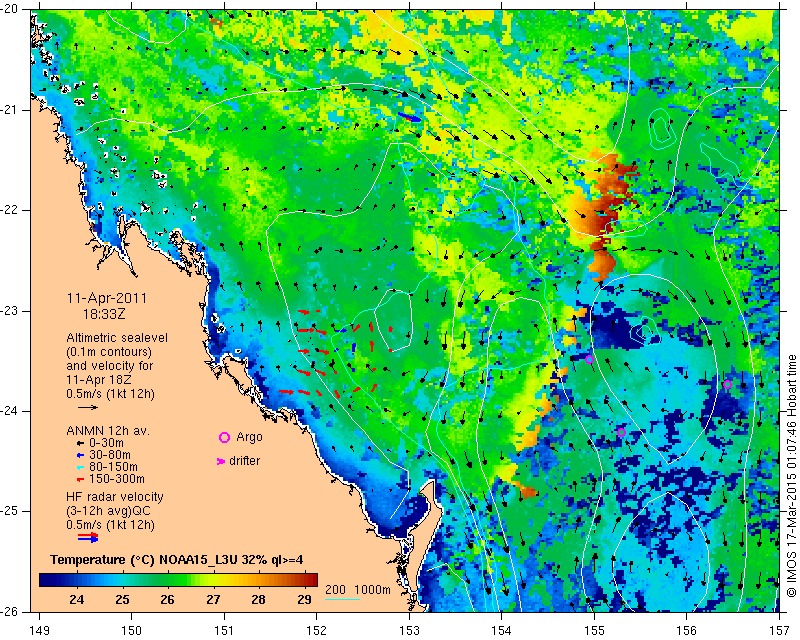Click the '30-80m' depth label
Viewport: 800px width, 640px height.
(110, 455)
